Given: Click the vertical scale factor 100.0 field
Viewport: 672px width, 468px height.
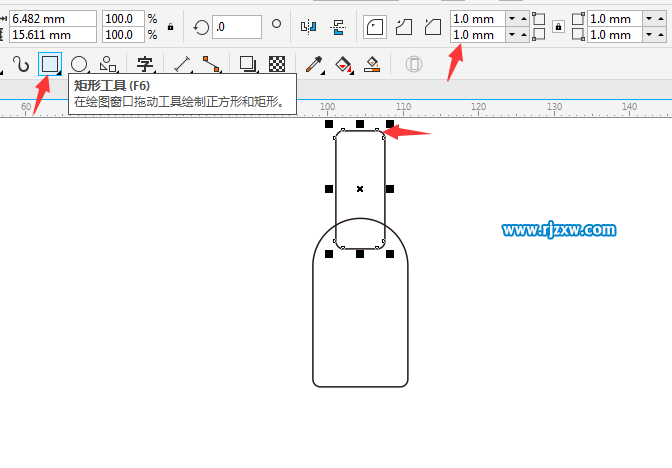Looking at the screenshot, I should (x=123, y=35).
